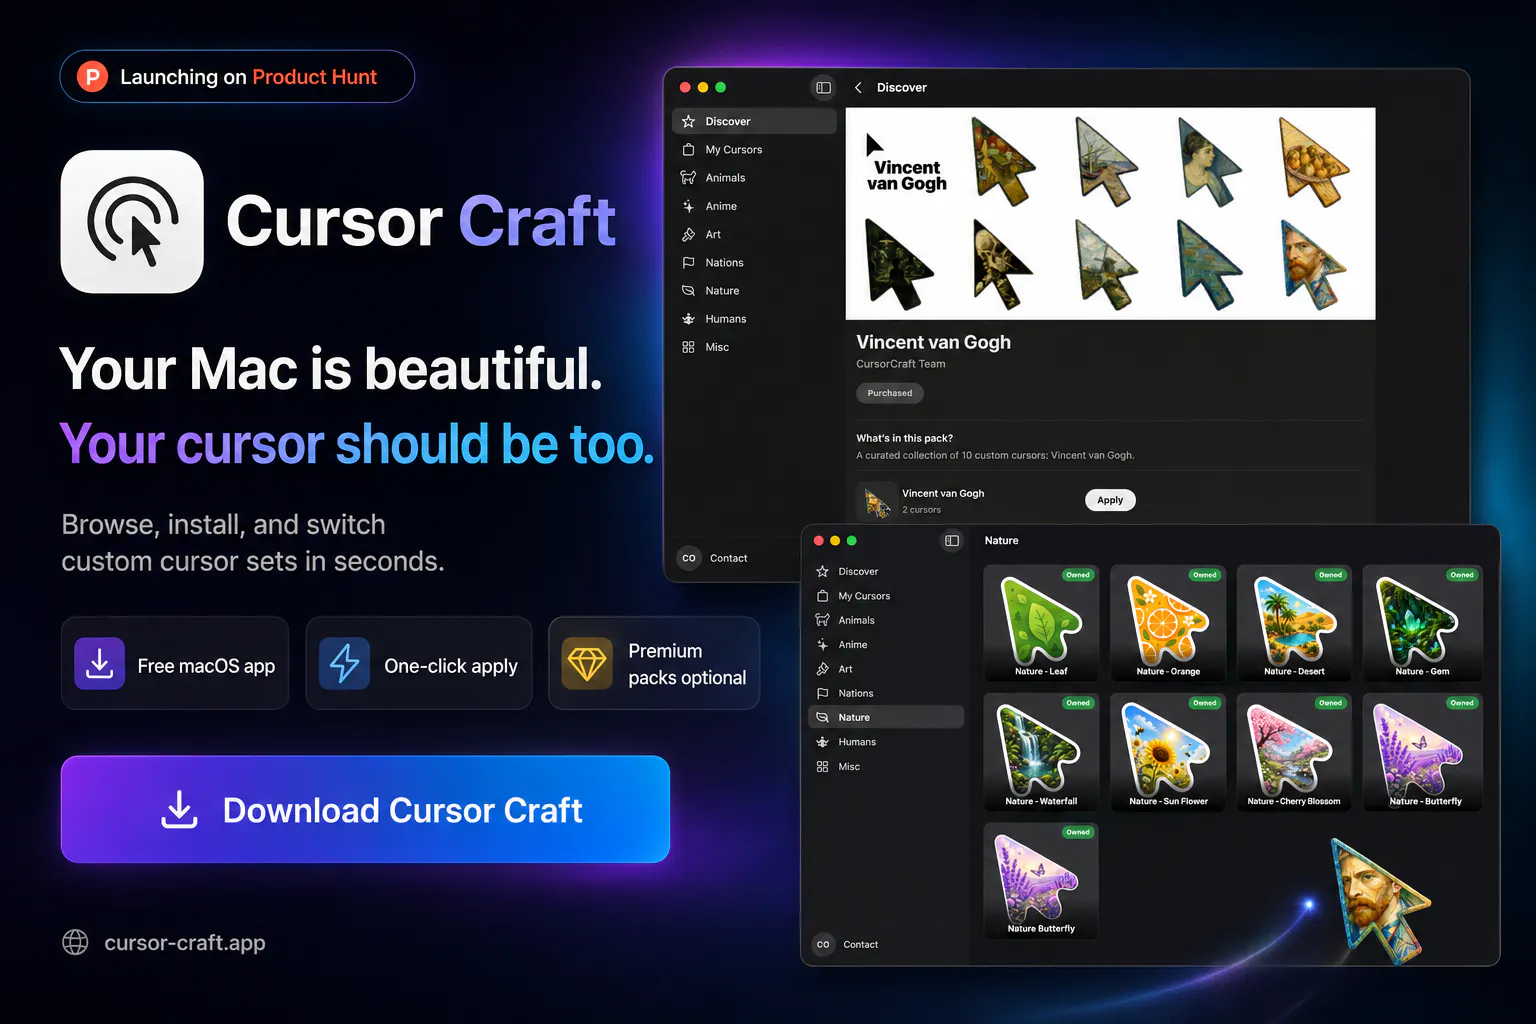1536x1024 pixels.
Task: Open the Nature - Waterfall cursor card
Action: point(1041,751)
